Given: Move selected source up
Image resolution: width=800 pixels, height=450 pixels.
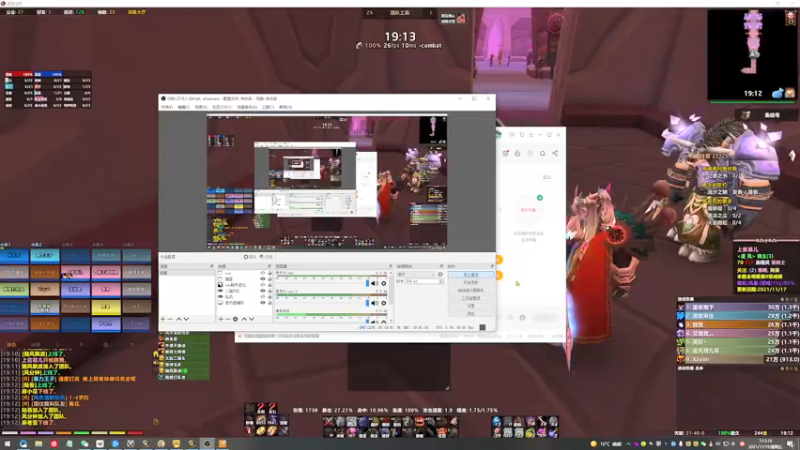Looking at the screenshot, I should pyautogui.click(x=244, y=319).
